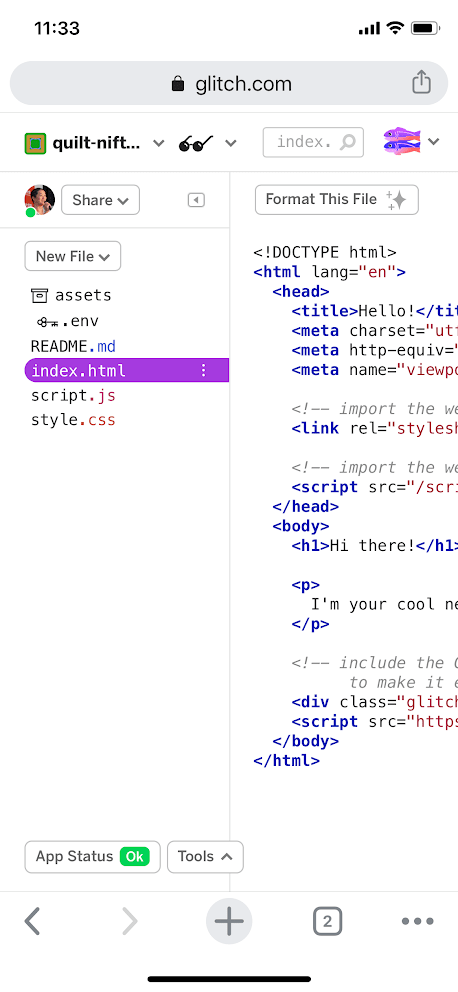Image resolution: width=458 pixels, height=992 pixels.
Task: Expand the Tools menu
Action: point(205,857)
